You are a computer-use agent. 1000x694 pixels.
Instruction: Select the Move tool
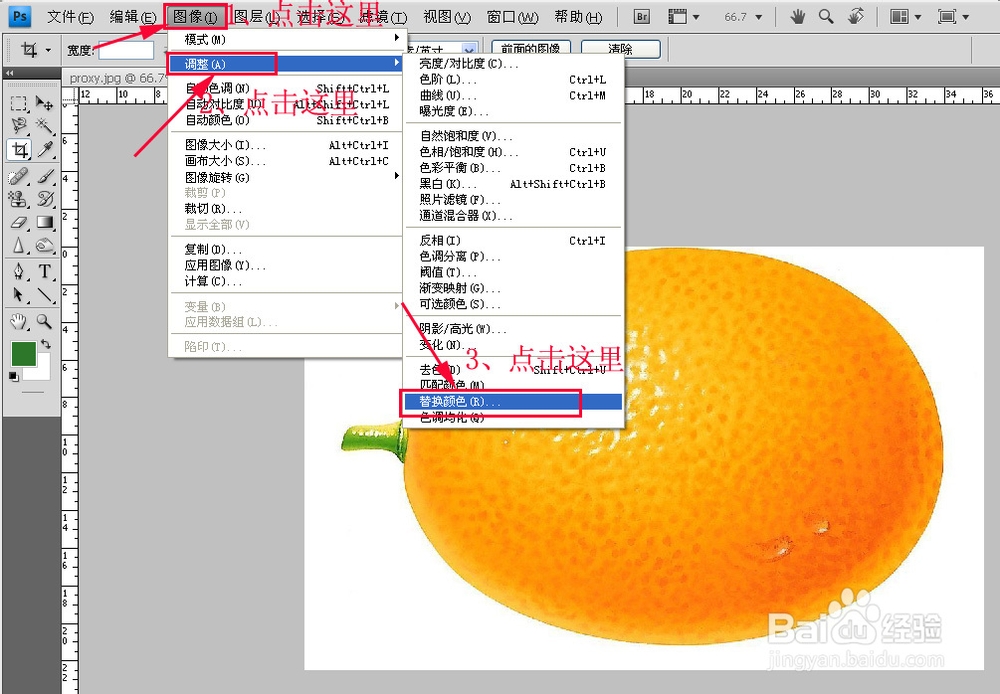[x=45, y=104]
